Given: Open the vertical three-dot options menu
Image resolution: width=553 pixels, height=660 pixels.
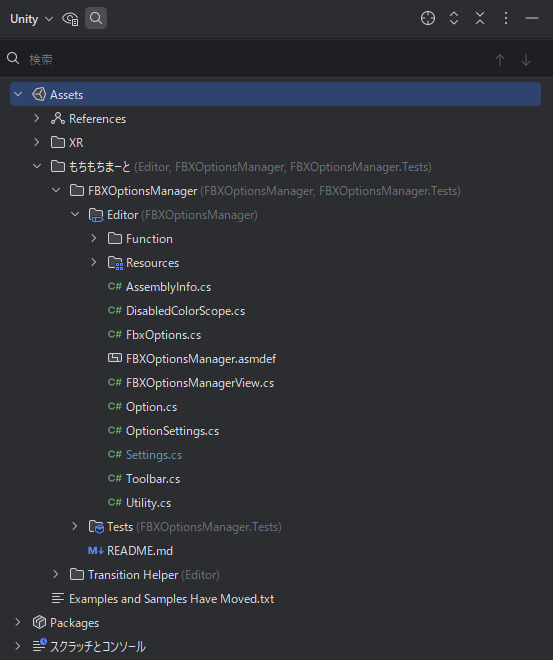Looking at the screenshot, I should coord(506,18).
